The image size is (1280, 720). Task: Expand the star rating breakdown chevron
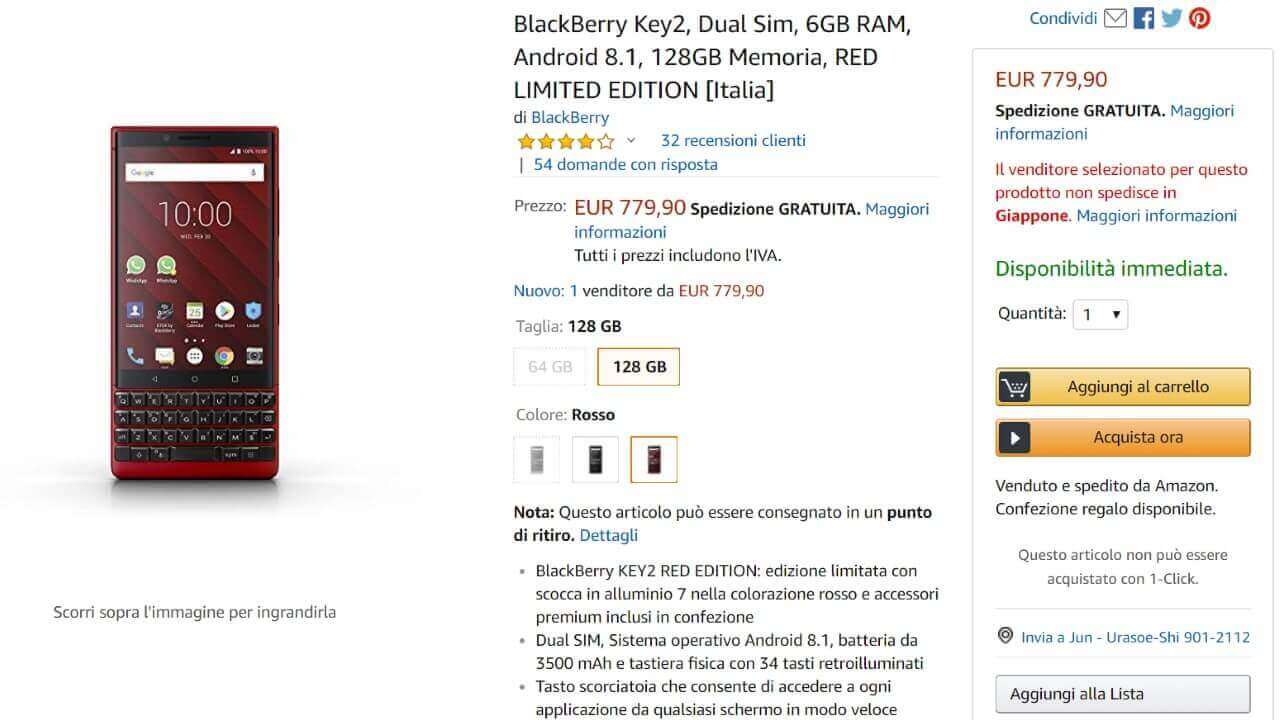pos(631,141)
